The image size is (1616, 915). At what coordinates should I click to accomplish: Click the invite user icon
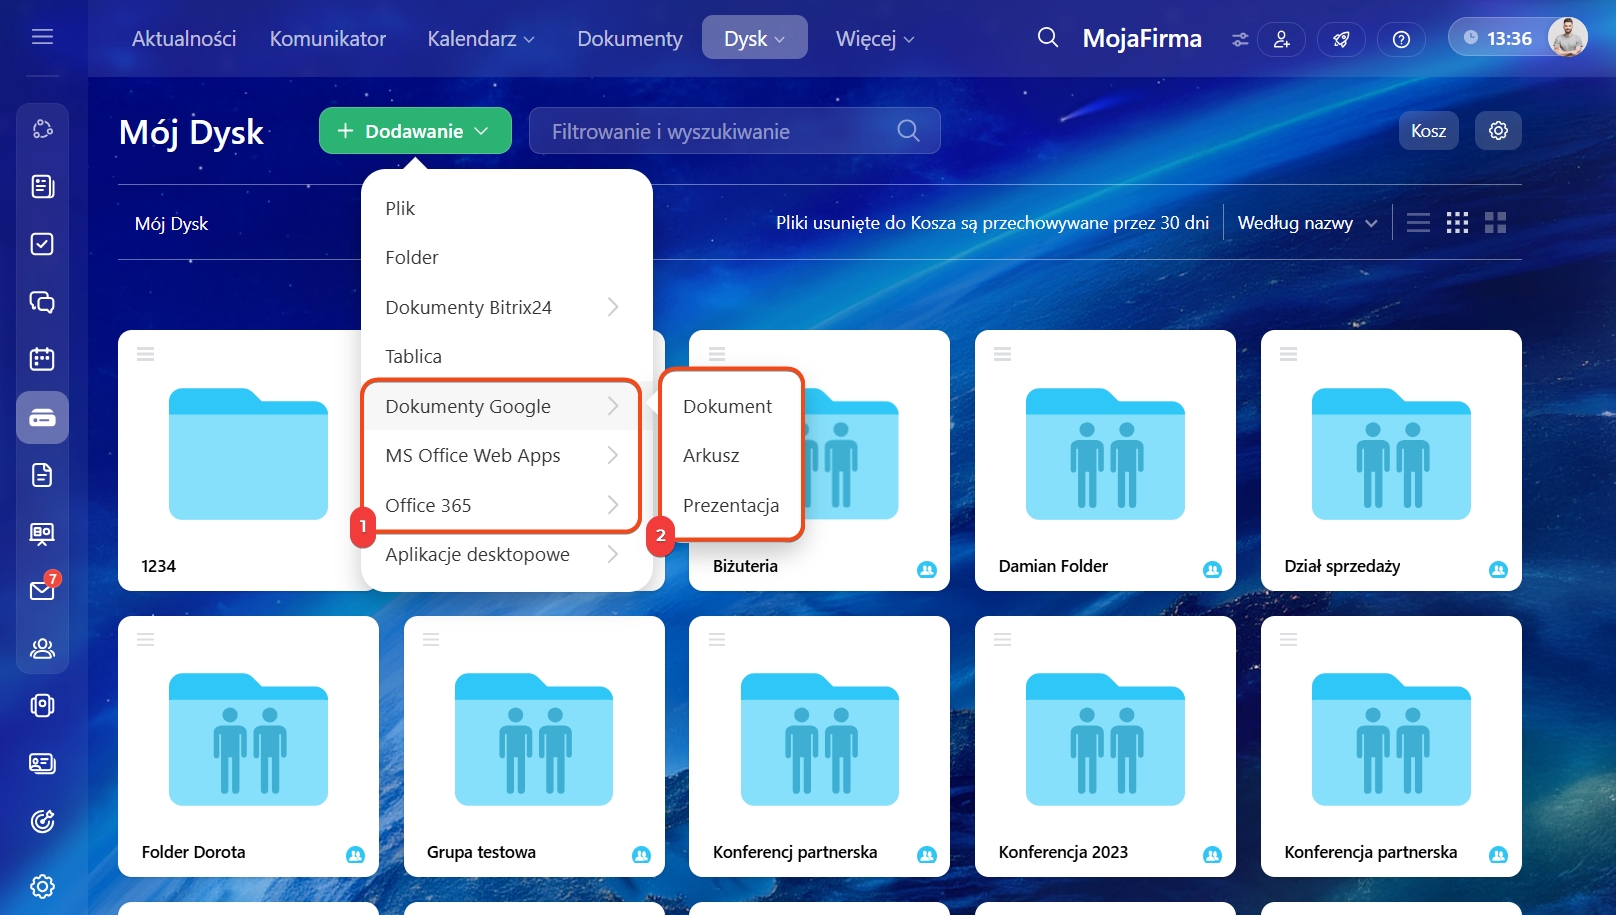tap(1281, 39)
